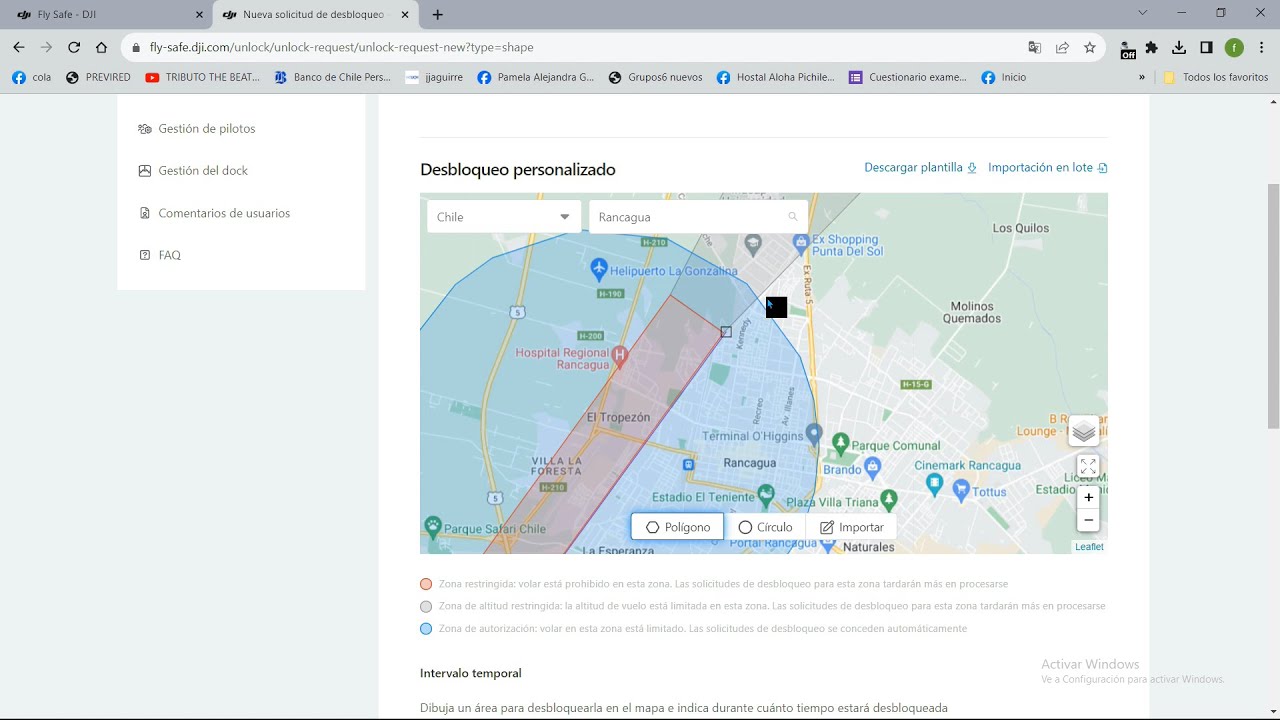The height and width of the screenshot is (720, 1280).
Task: Zoom in on the map
Action: coord(1088,497)
